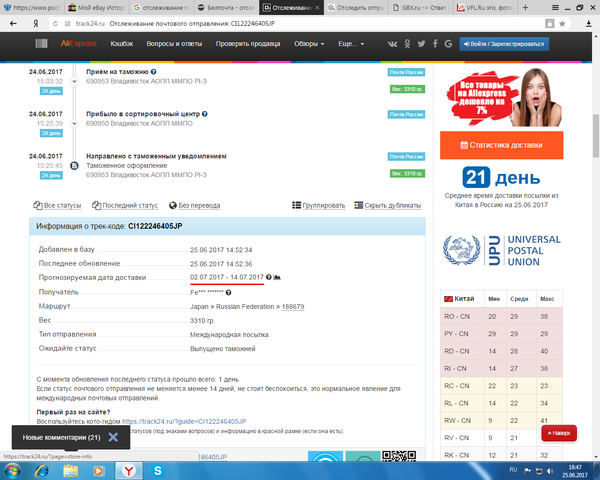This screenshot has width=600, height=480.
Task: Open the Odnoklassniki social icon
Action: coord(407,44)
